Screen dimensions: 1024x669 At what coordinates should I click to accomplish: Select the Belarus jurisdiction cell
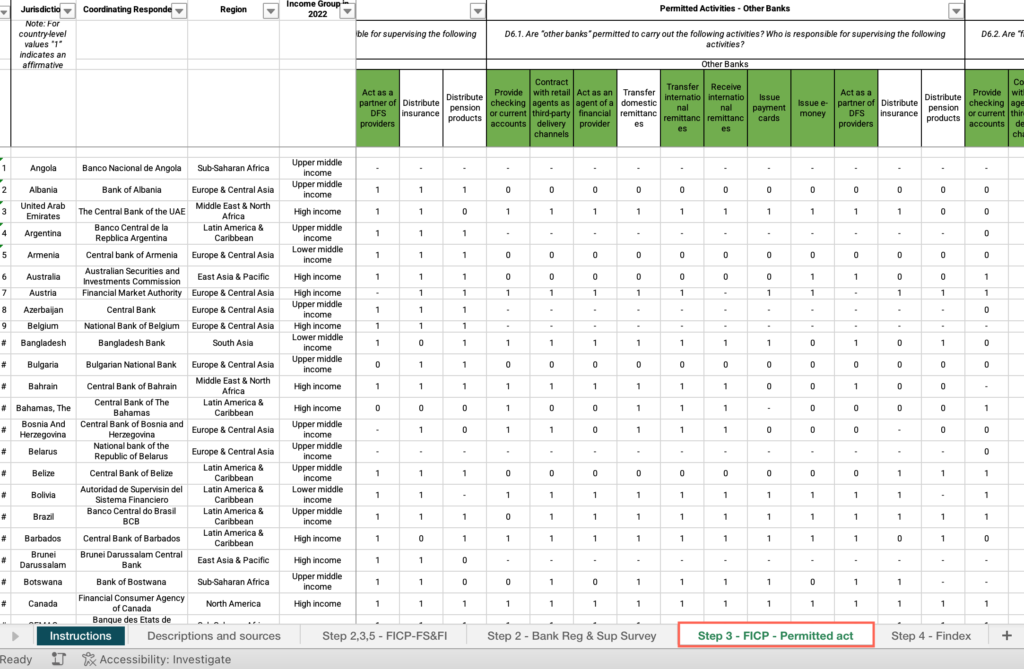tap(43, 451)
